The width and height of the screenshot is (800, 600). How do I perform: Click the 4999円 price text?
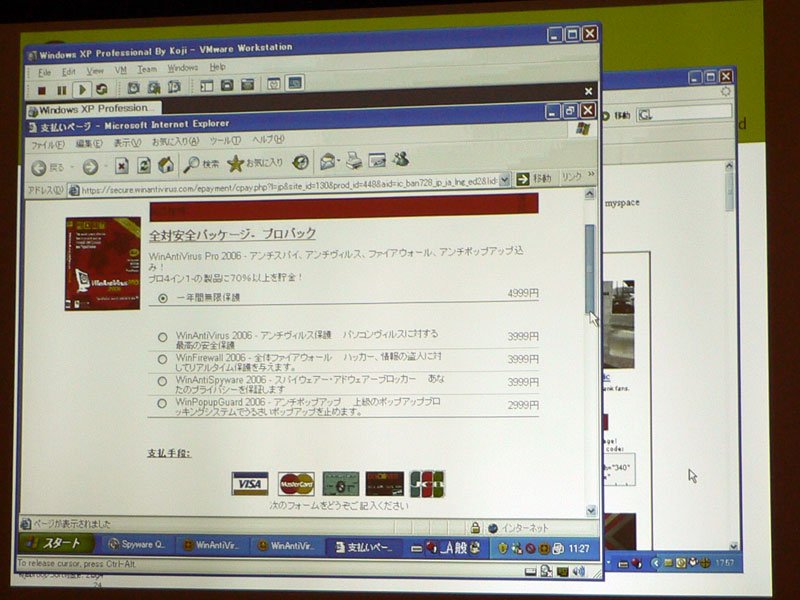coord(523,293)
